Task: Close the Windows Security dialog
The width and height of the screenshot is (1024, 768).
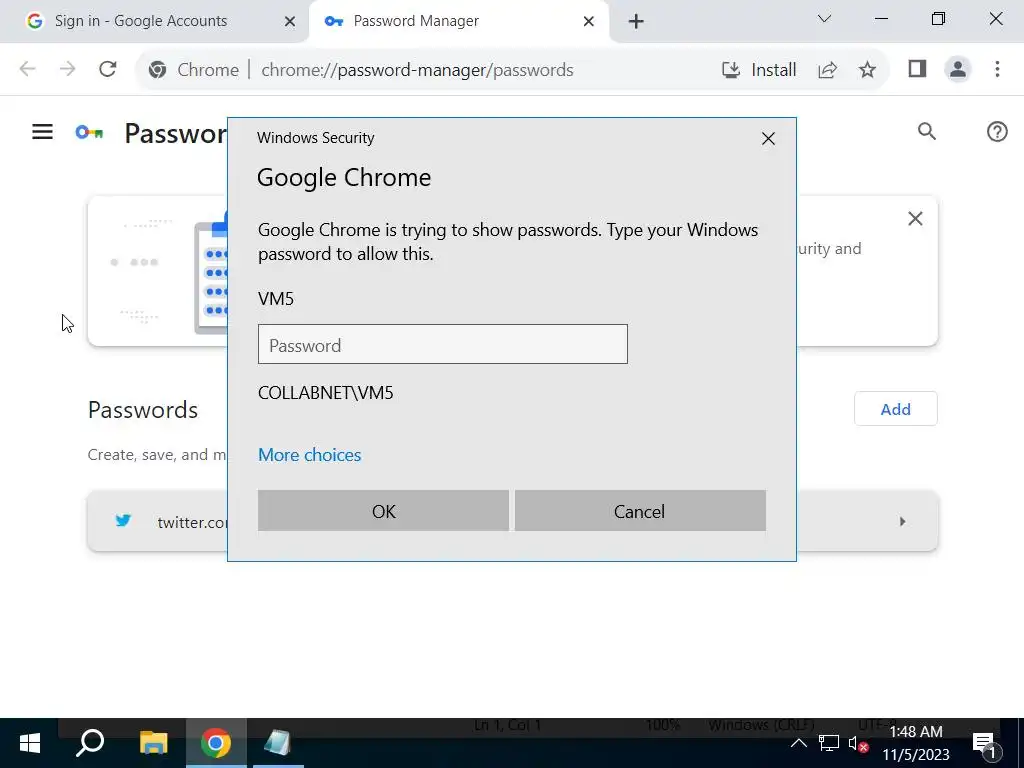Action: pyautogui.click(x=768, y=138)
